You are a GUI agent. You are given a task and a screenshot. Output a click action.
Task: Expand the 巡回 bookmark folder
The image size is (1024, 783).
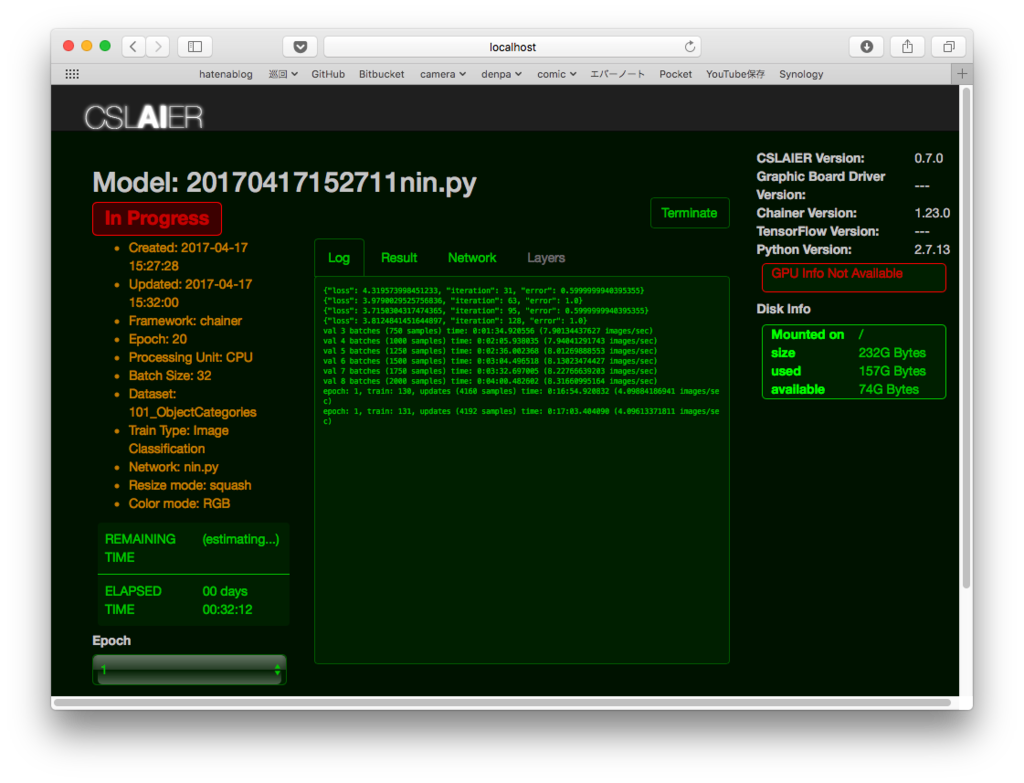coord(283,74)
